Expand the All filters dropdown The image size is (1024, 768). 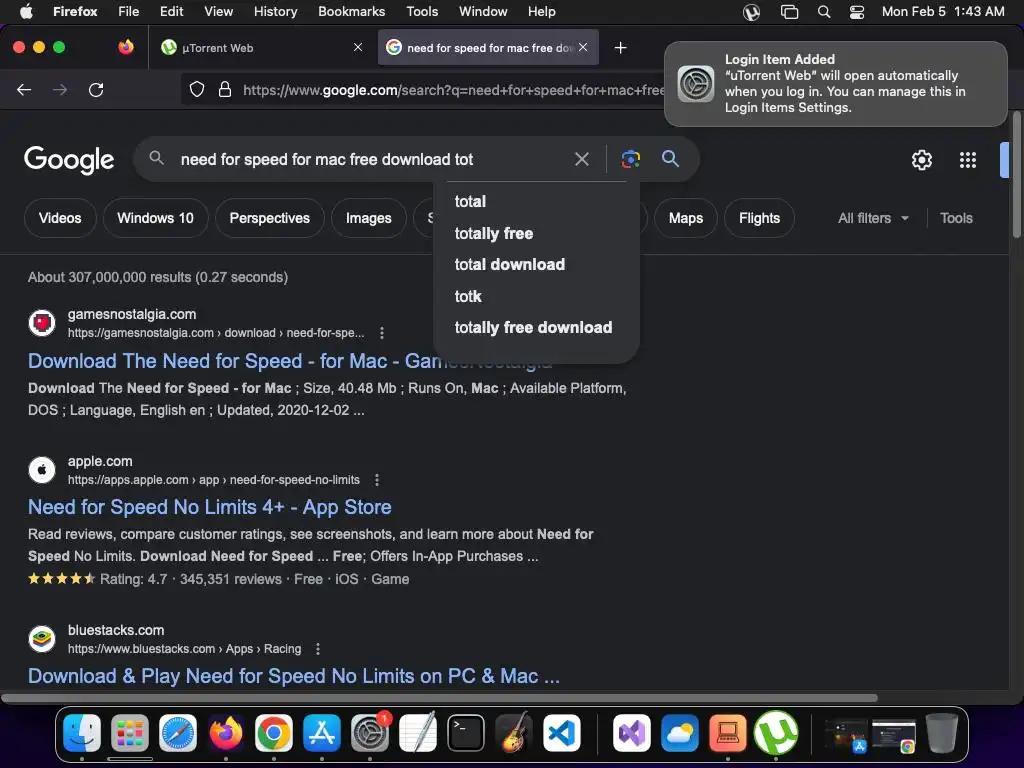873,218
